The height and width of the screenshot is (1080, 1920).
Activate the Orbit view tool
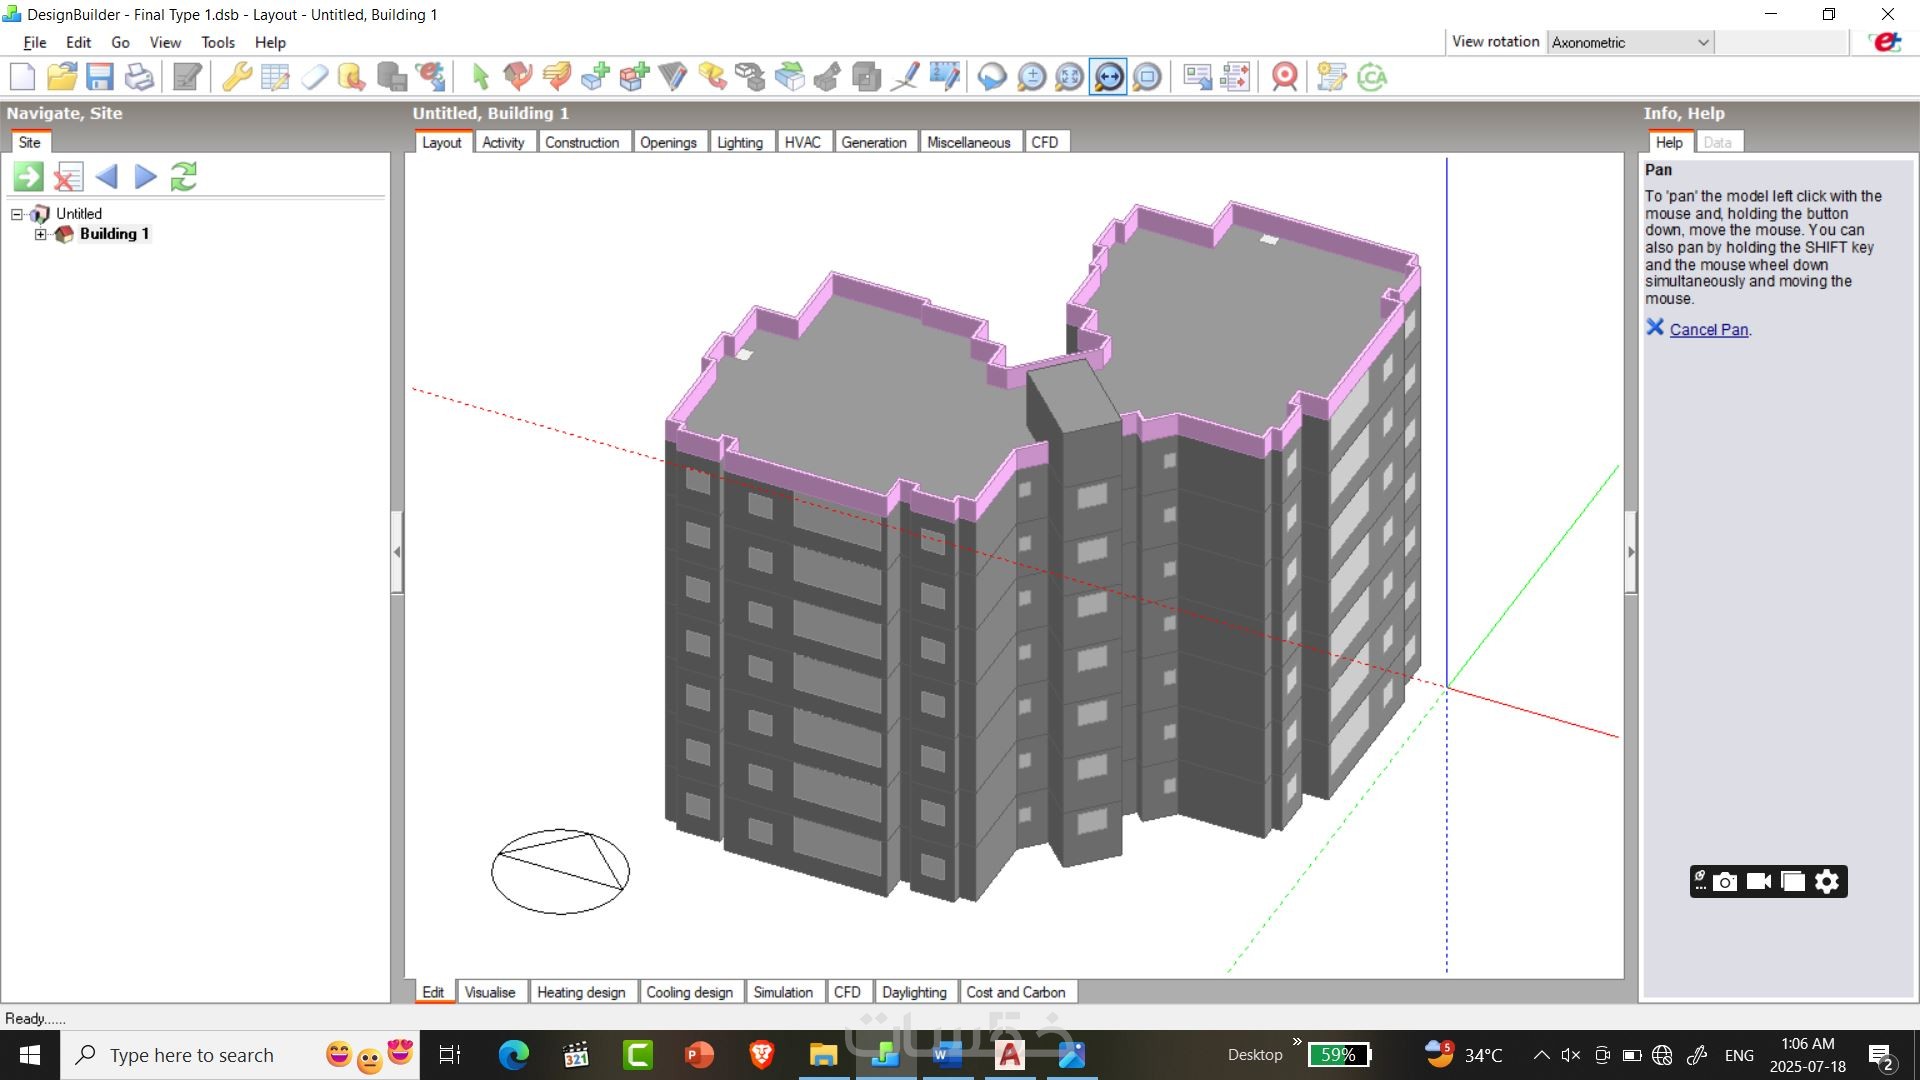click(992, 77)
